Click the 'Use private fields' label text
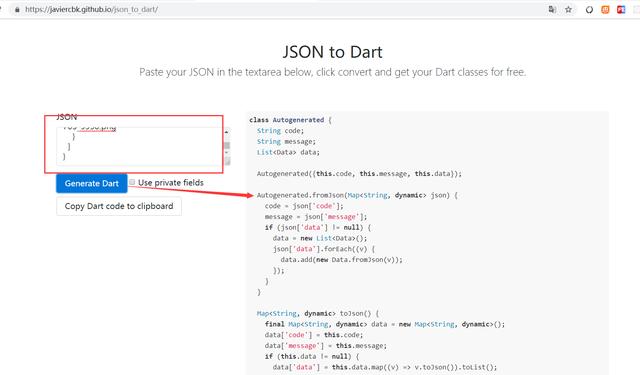Screen dimensions: 640x375 [171, 182]
